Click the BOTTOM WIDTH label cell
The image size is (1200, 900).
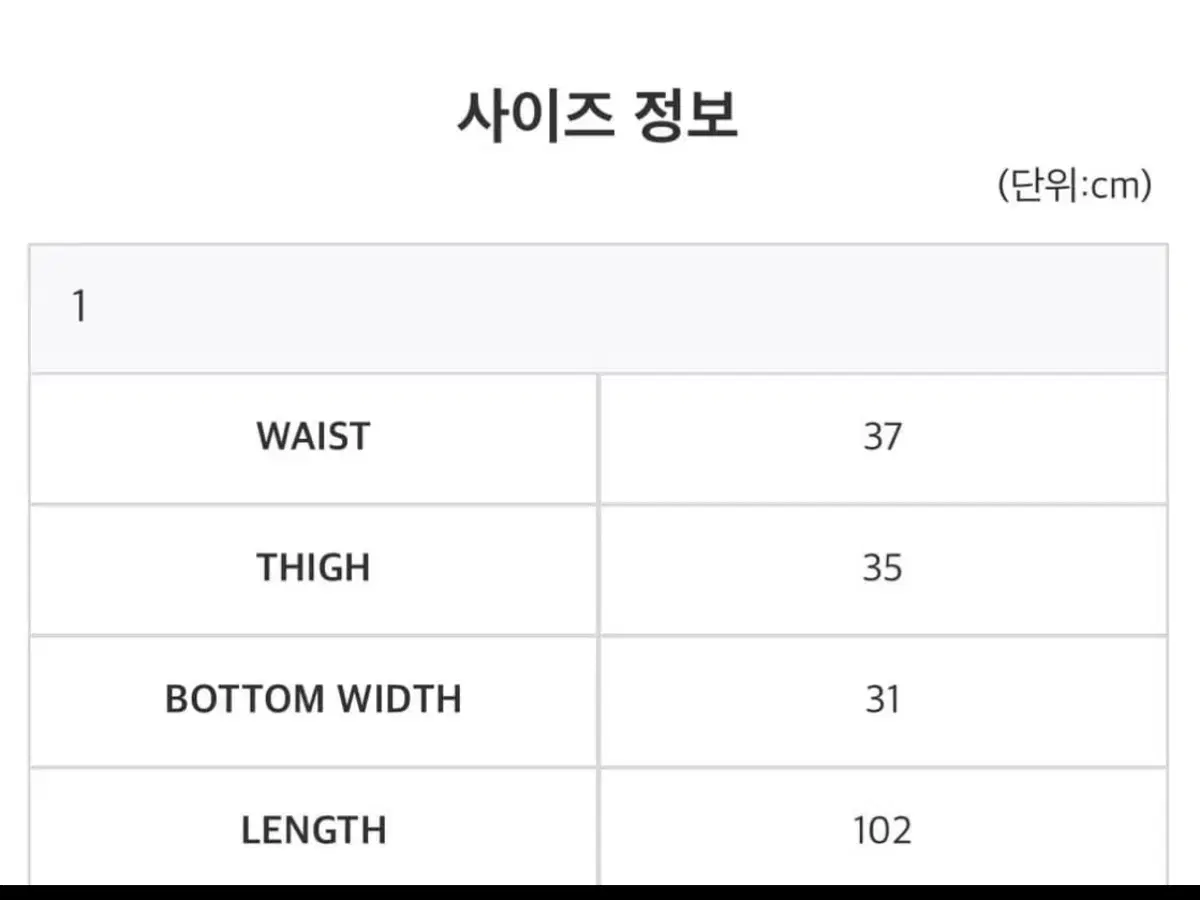pos(314,700)
